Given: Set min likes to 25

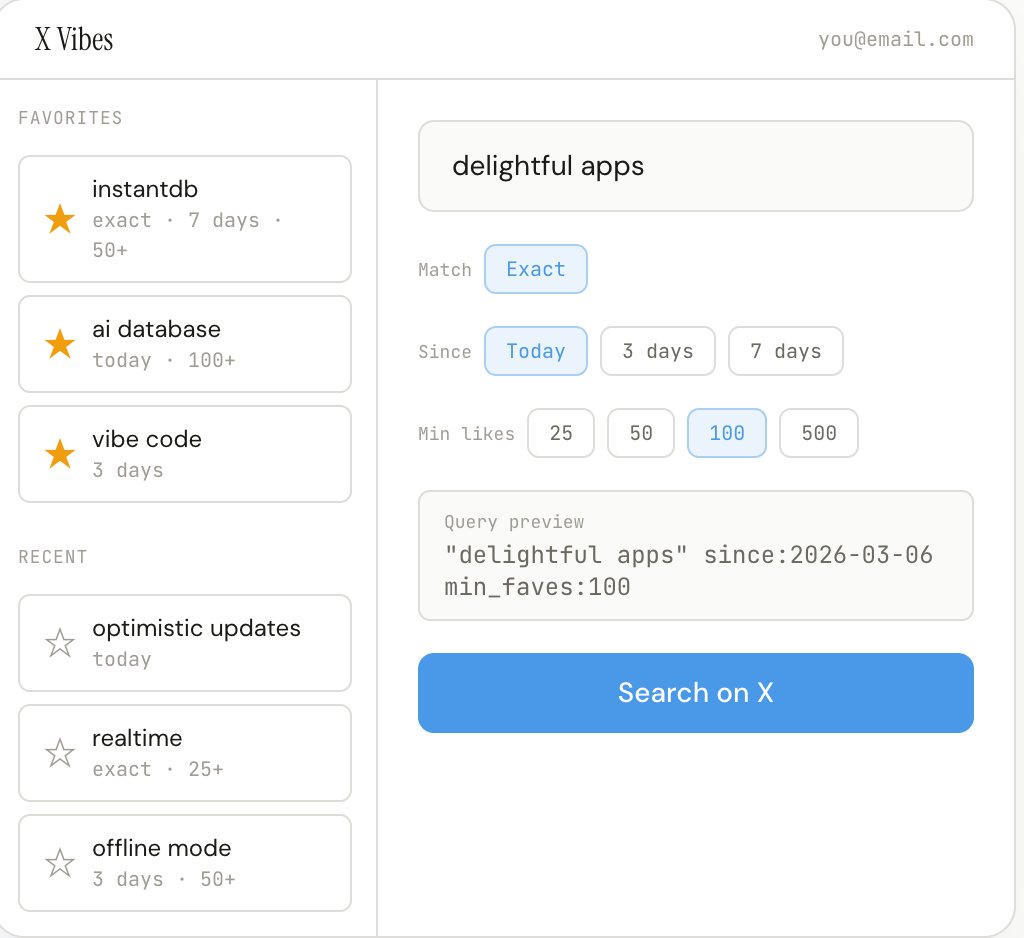Looking at the screenshot, I should (561, 433).
